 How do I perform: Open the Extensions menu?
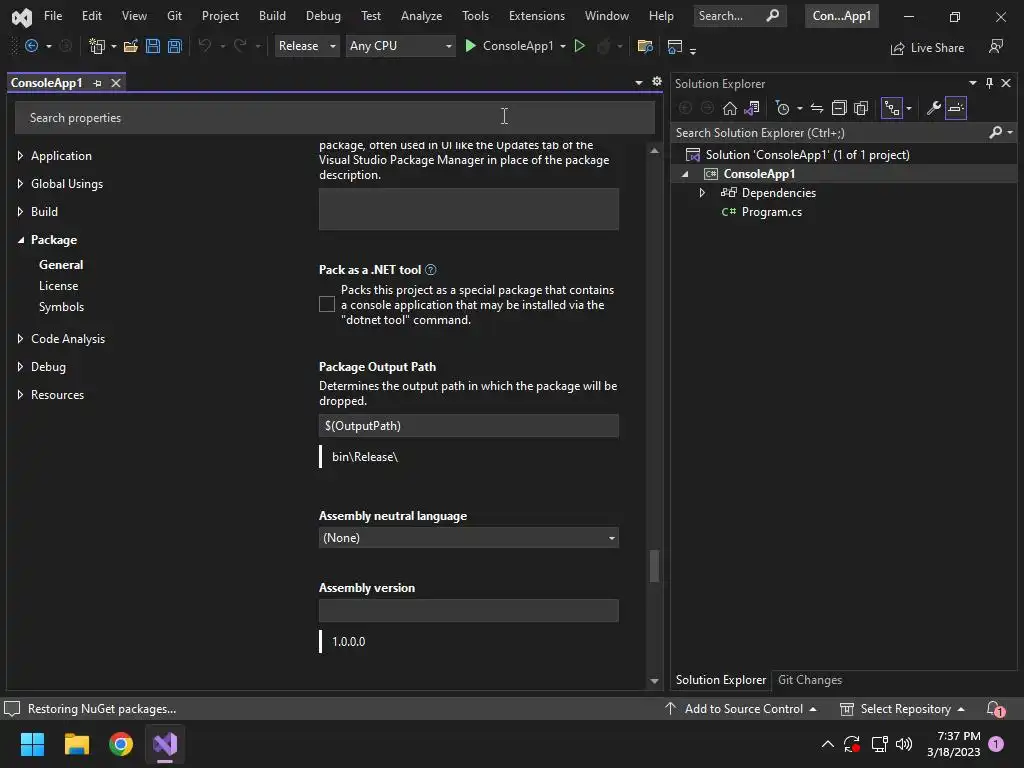(x=537, y=16)
